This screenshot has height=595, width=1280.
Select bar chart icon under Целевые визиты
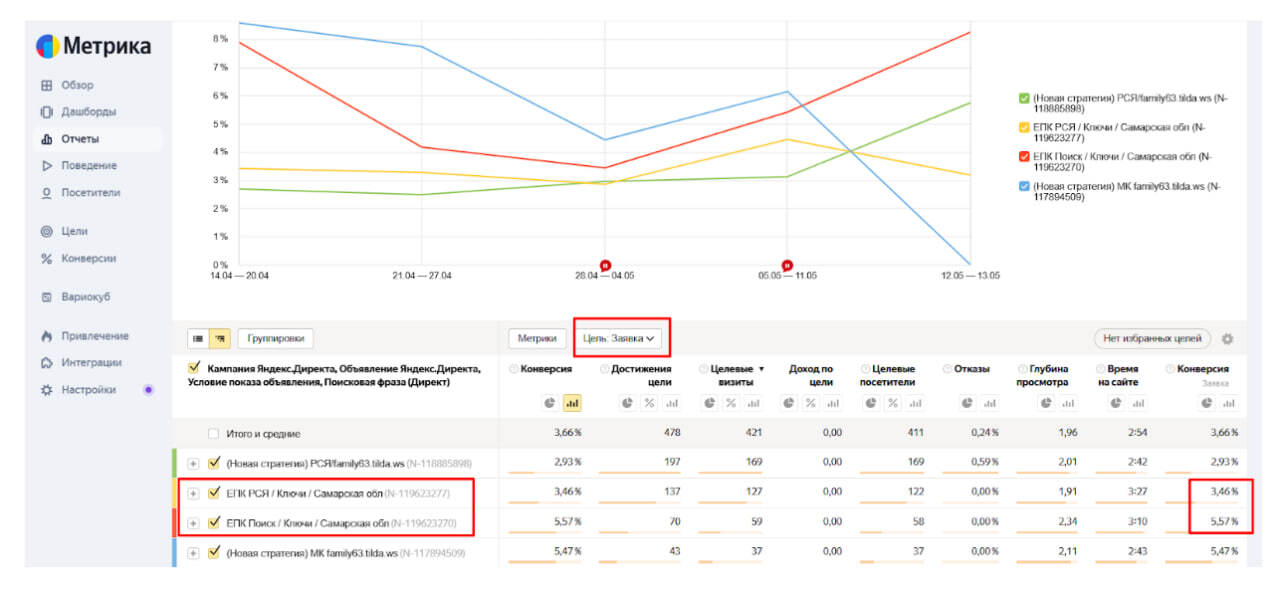click(x=753, y=403)
